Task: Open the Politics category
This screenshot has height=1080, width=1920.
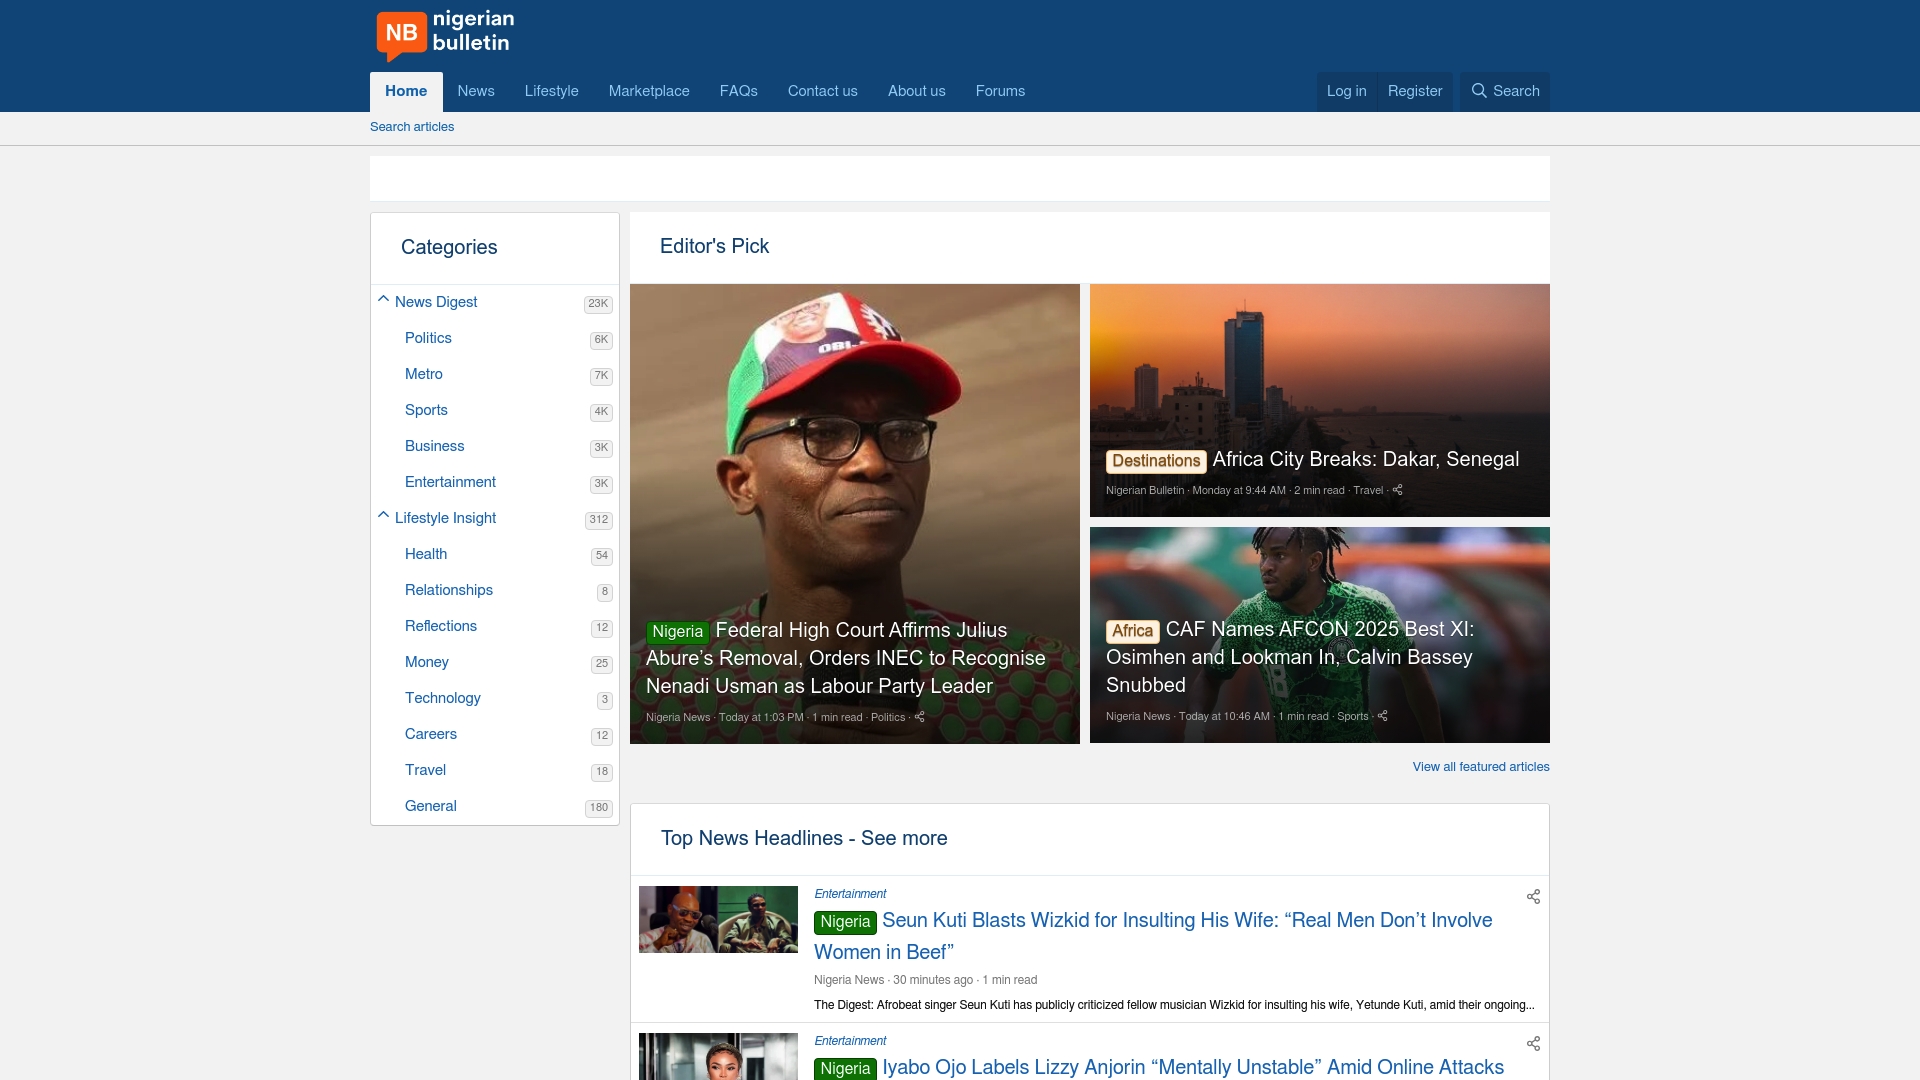Action: pyautogui.click(x=428, y=339)
